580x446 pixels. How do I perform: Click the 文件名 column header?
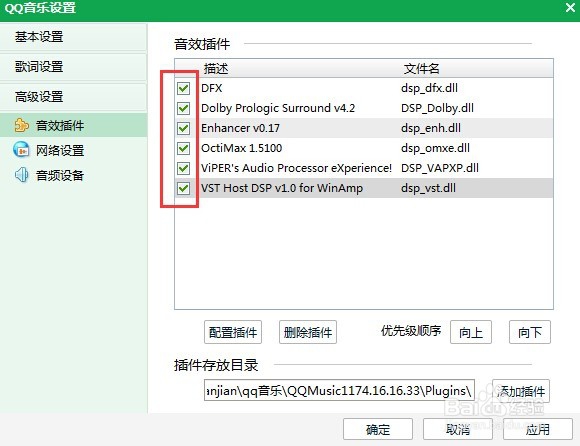coord(422,68)
